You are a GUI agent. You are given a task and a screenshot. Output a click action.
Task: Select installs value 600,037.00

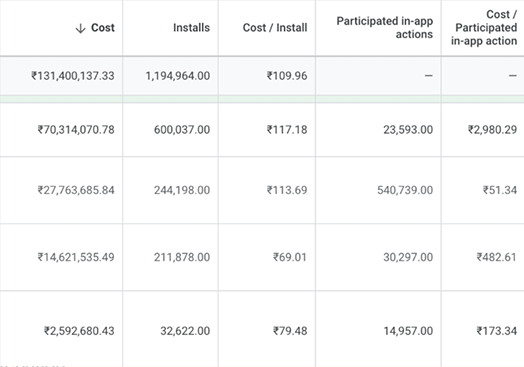pos(182,130)
